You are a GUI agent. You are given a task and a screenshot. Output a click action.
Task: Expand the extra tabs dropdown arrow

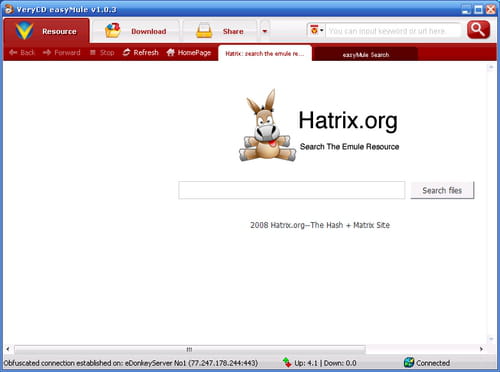[265, 31]
